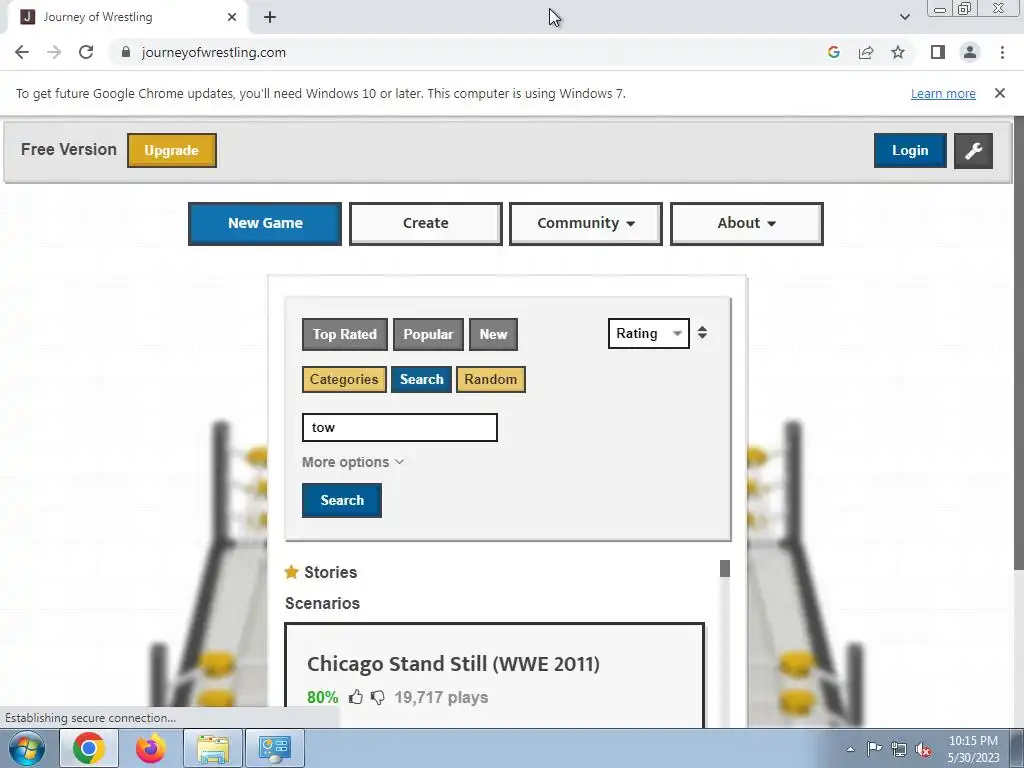
Task: Open the taskbar clock and date
Action: coord(973,749)
